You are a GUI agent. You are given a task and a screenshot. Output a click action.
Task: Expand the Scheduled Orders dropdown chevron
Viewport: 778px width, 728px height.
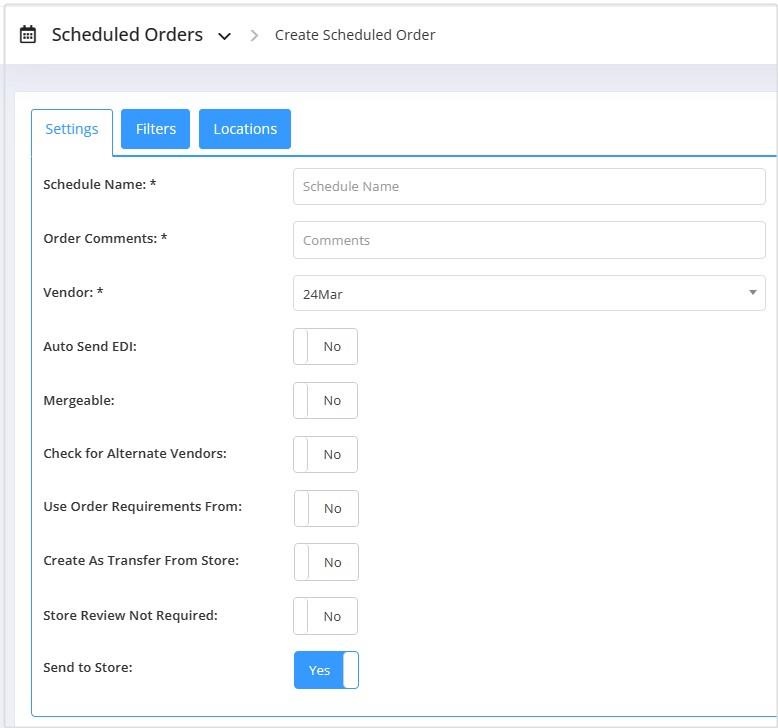(225, 36)
